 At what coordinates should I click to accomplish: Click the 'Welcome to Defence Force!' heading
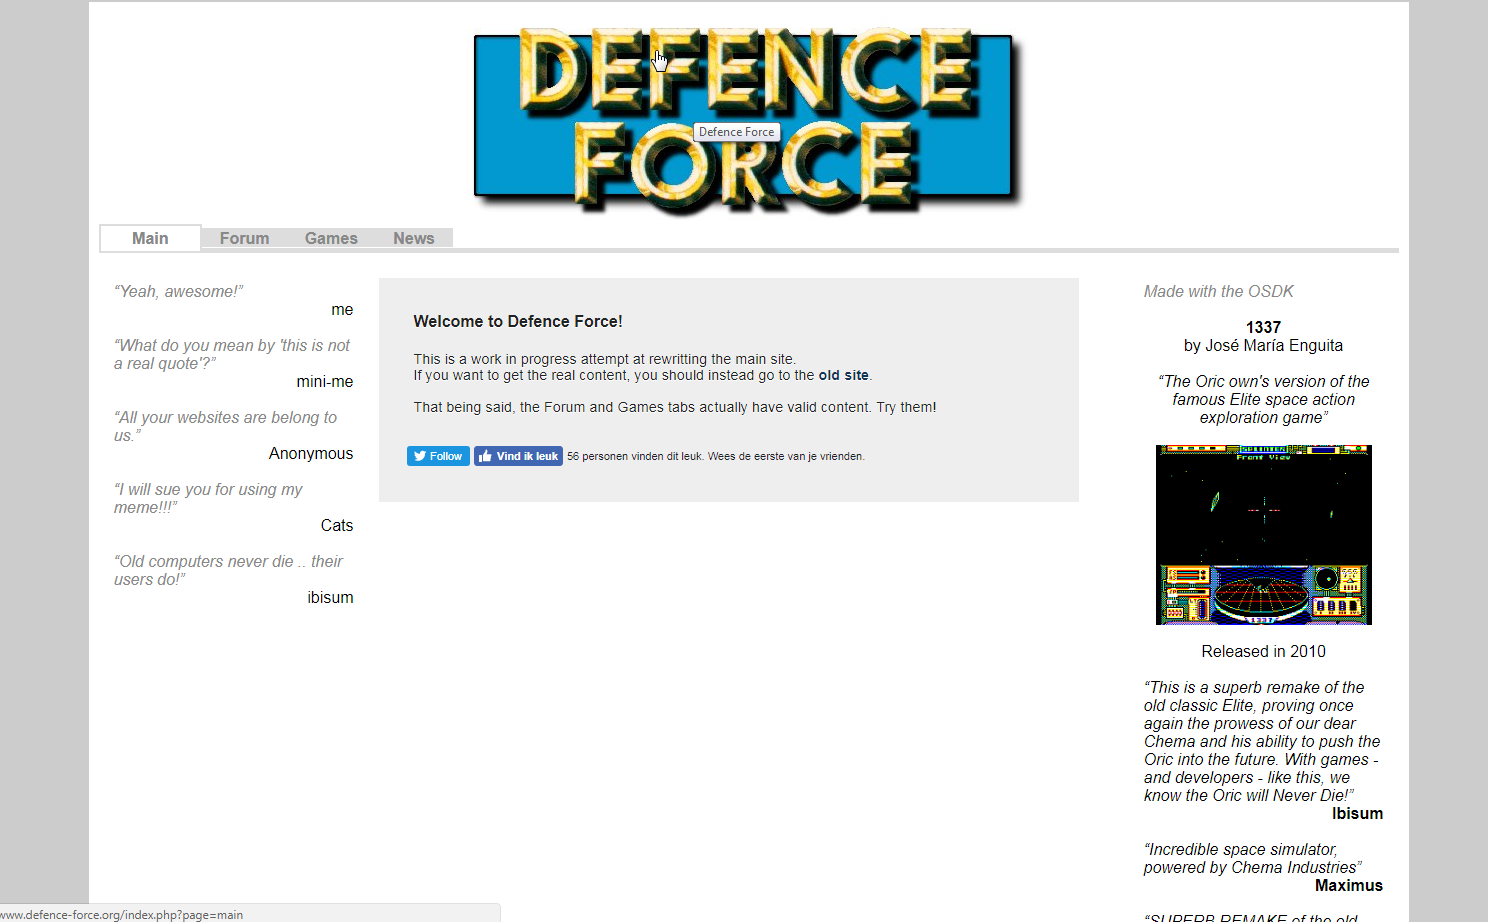coord(518,321)
